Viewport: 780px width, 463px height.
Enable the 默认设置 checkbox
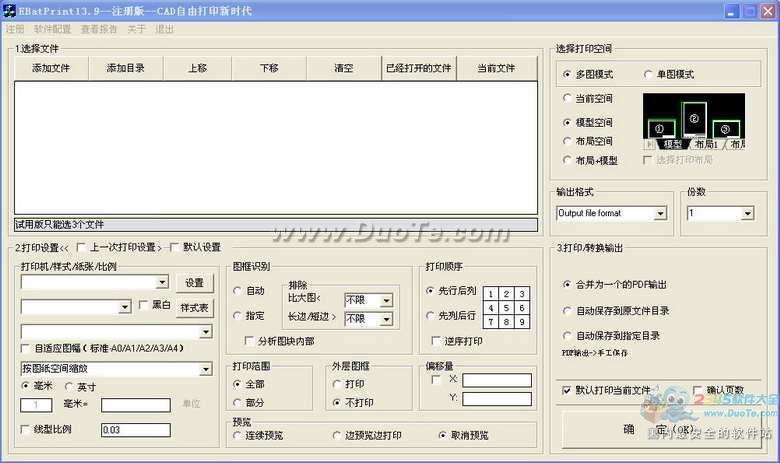174,247
